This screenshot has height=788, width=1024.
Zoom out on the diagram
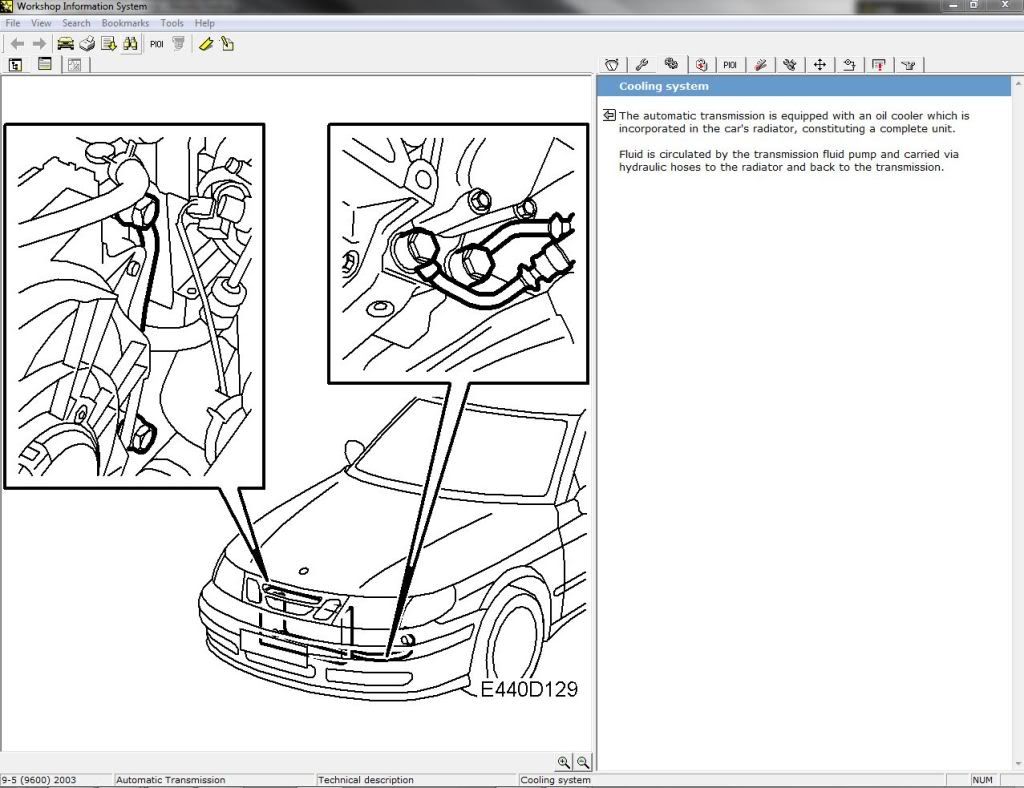(583, 762)
